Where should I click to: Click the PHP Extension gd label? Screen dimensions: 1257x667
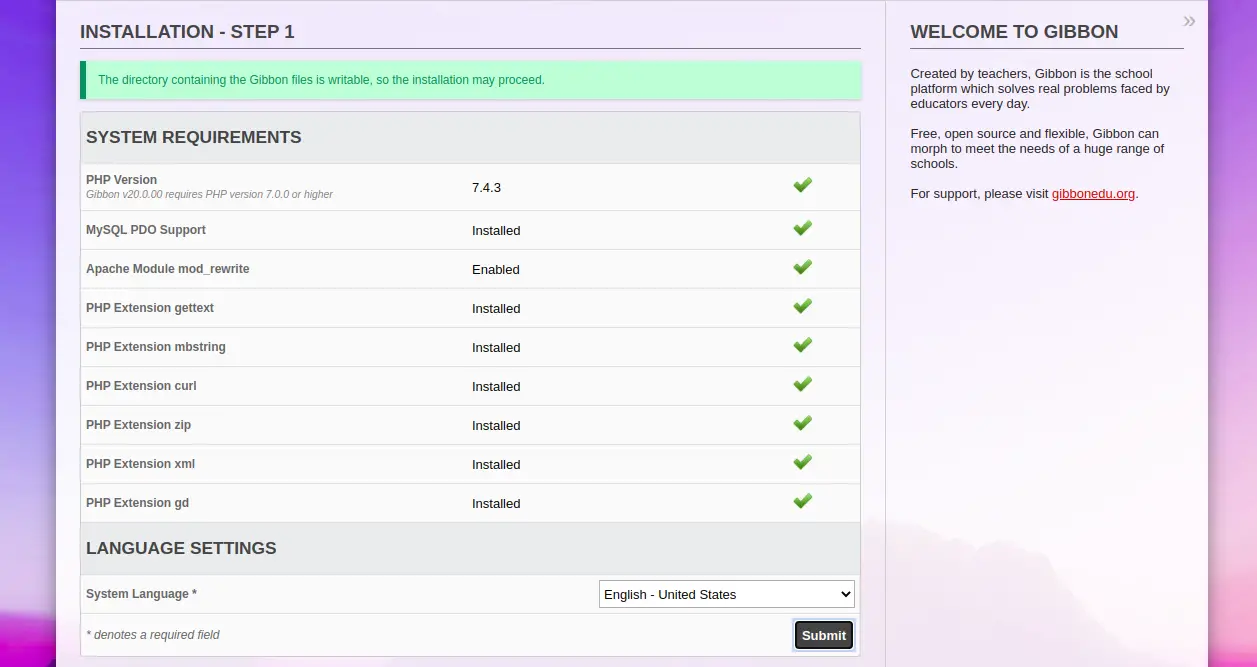137,503
